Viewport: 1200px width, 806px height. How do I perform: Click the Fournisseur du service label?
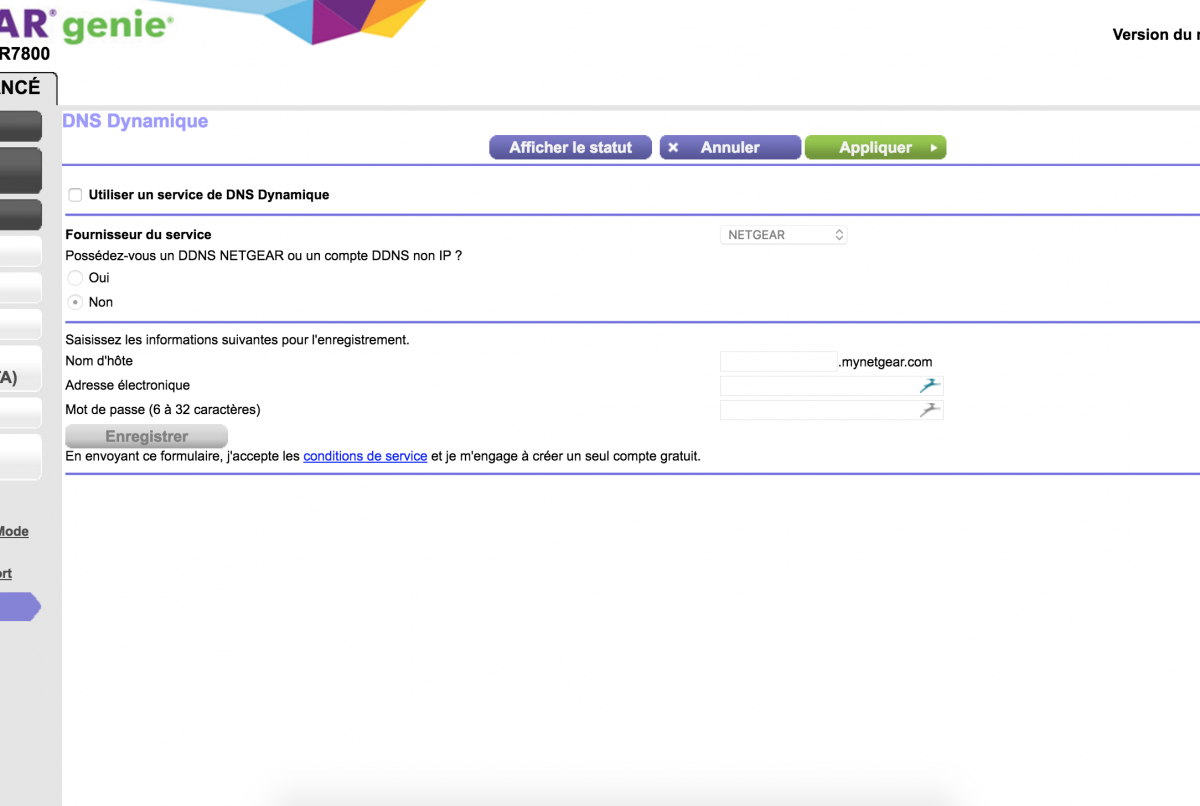(138, 235)
